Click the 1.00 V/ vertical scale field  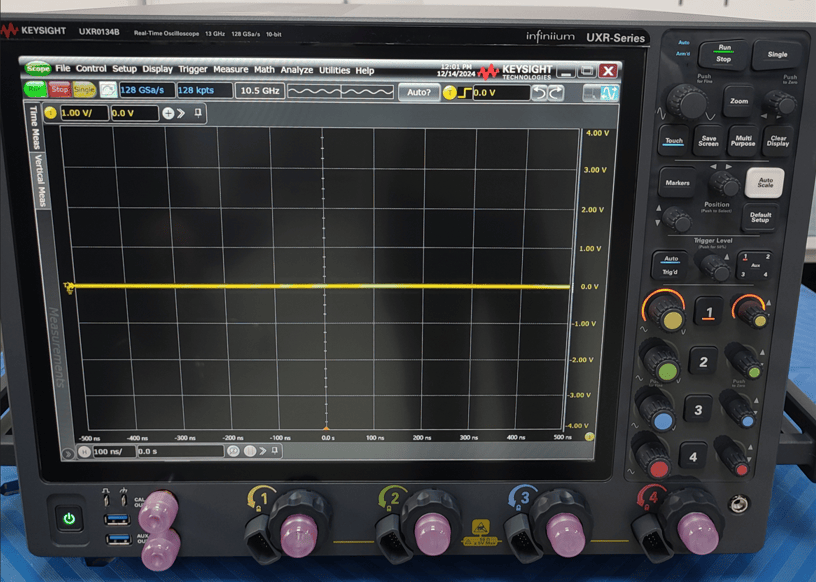[84, 113]
